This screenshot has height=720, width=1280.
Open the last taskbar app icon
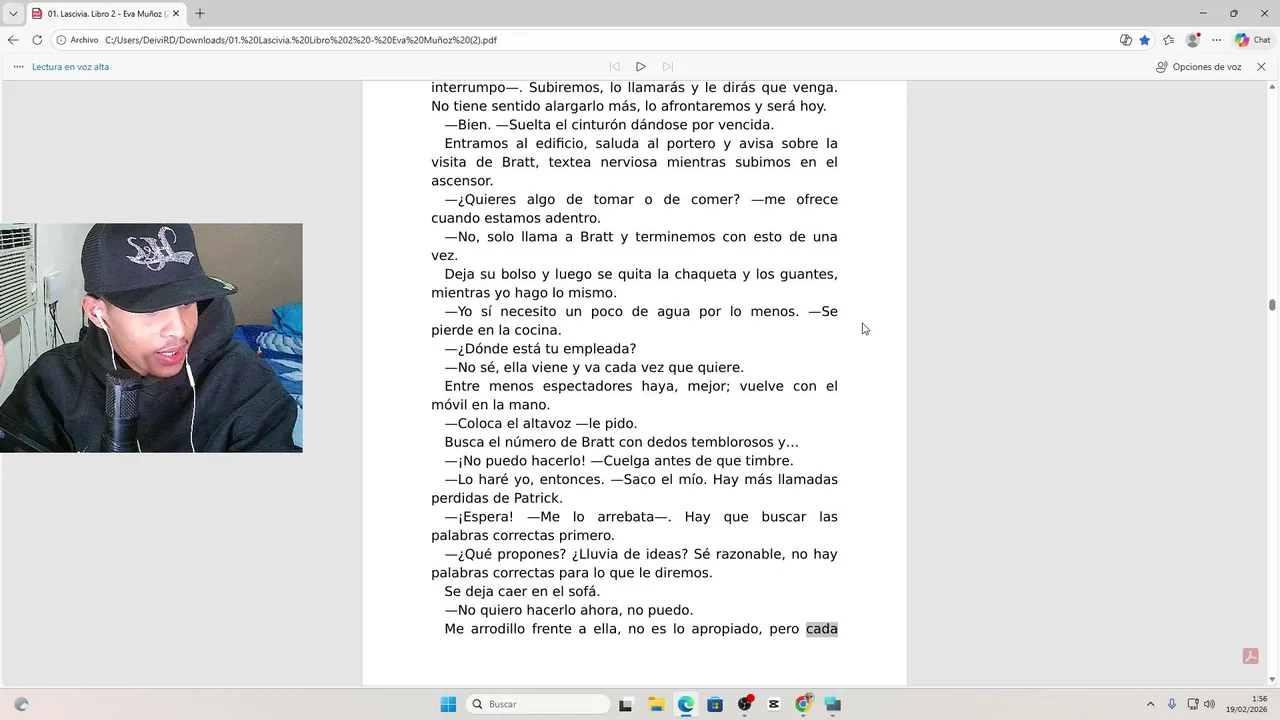(x=833, y=704)
